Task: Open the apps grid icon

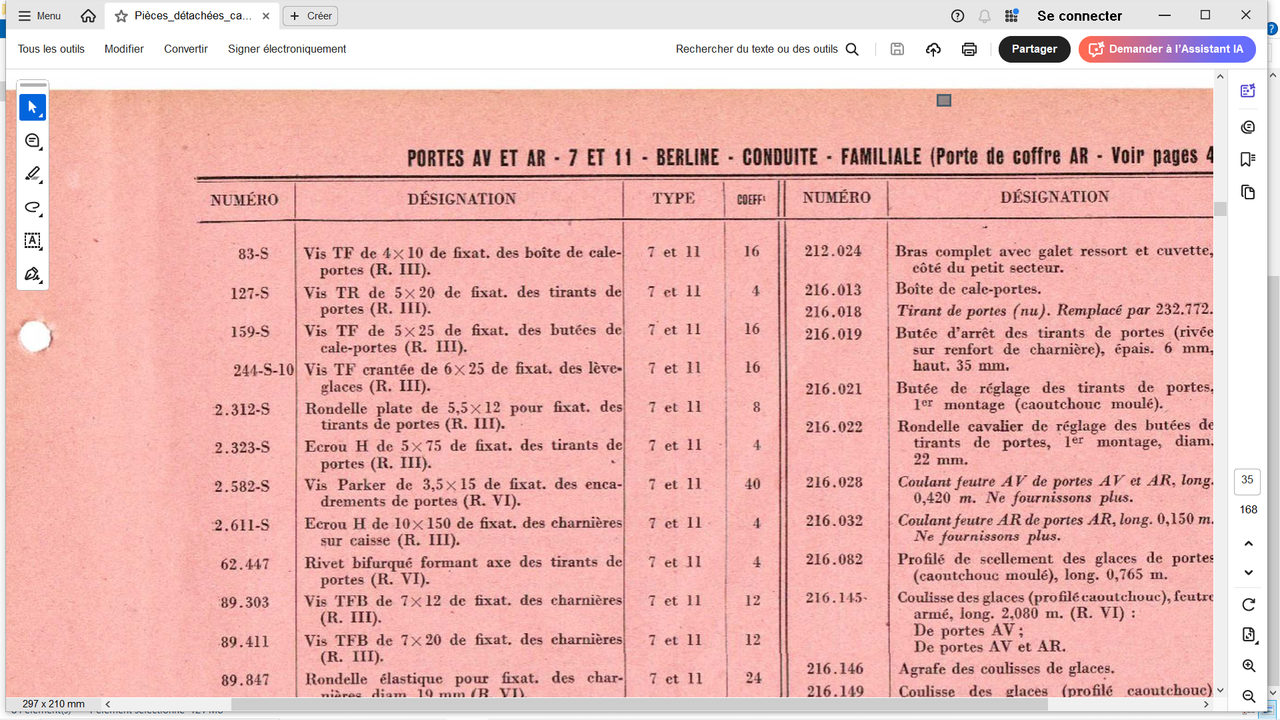Action: (x=1012, y=16)
